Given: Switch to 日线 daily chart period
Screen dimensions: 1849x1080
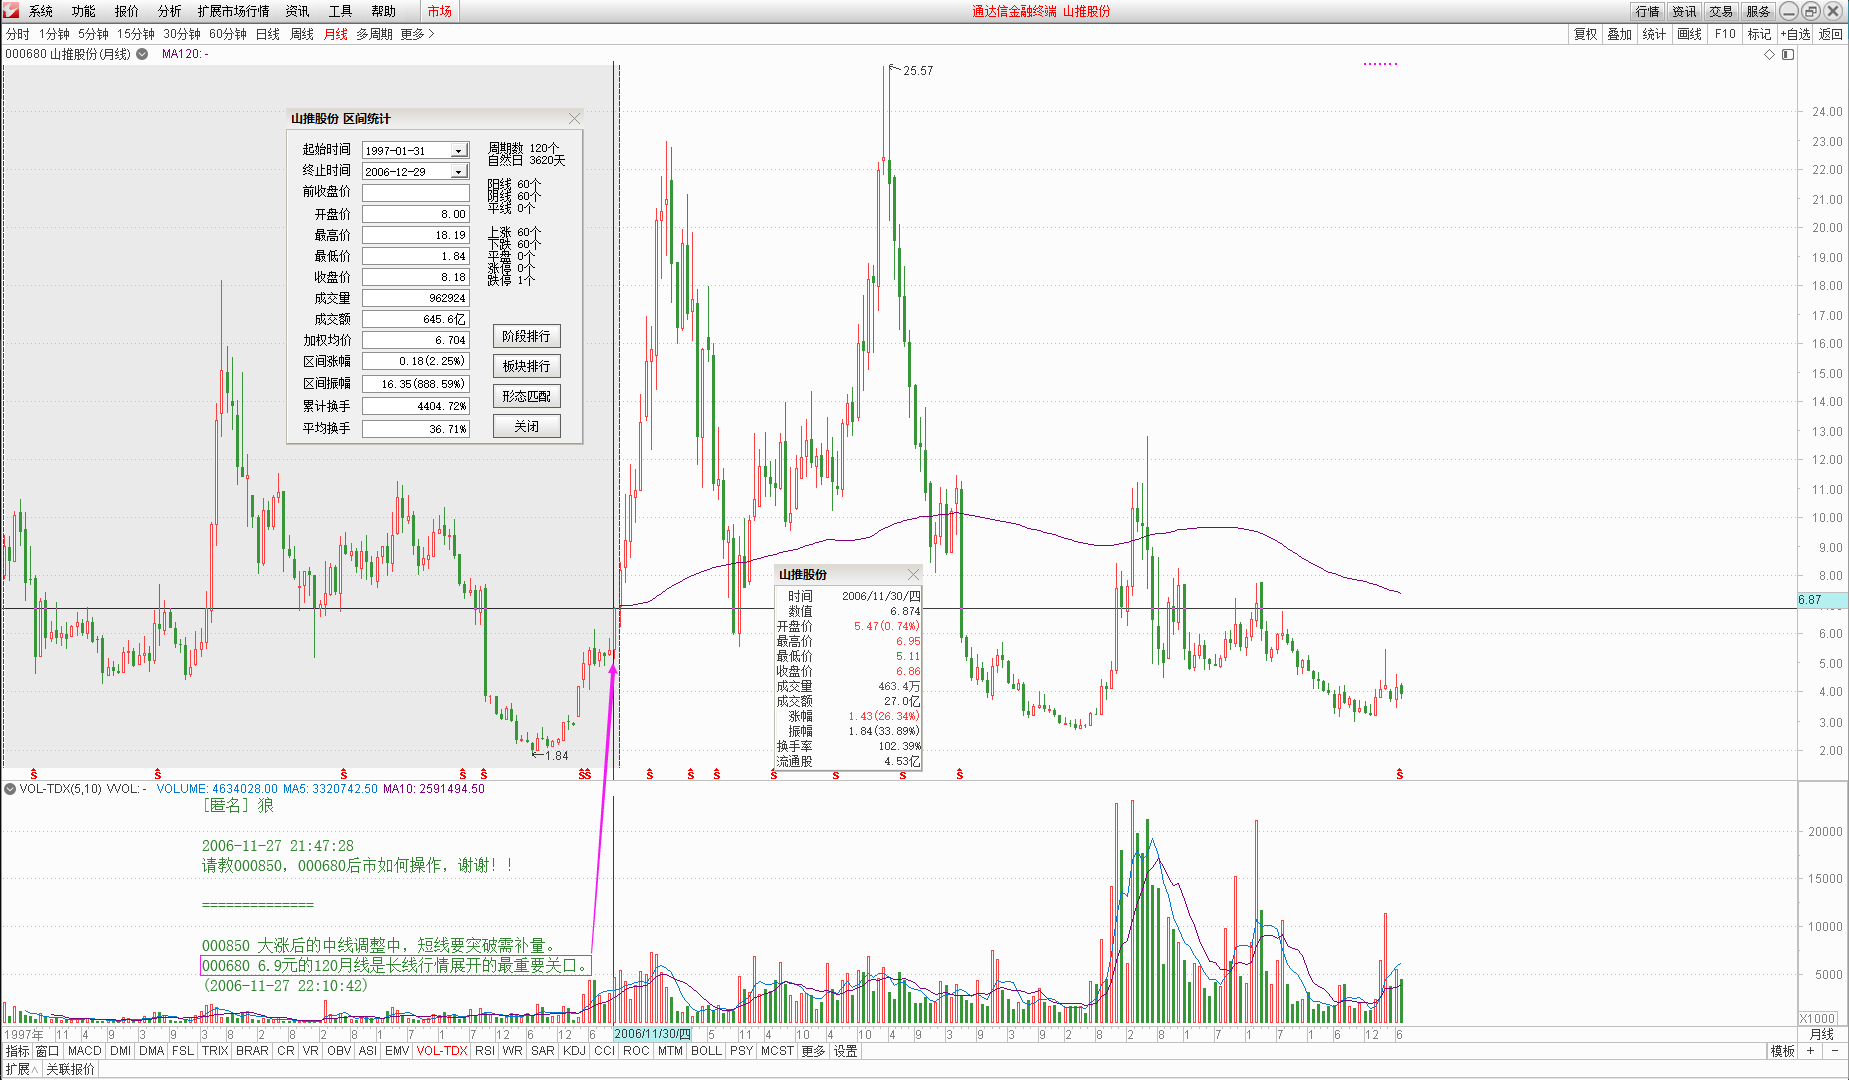Looking at the screenshot, I should pos(267,34).
